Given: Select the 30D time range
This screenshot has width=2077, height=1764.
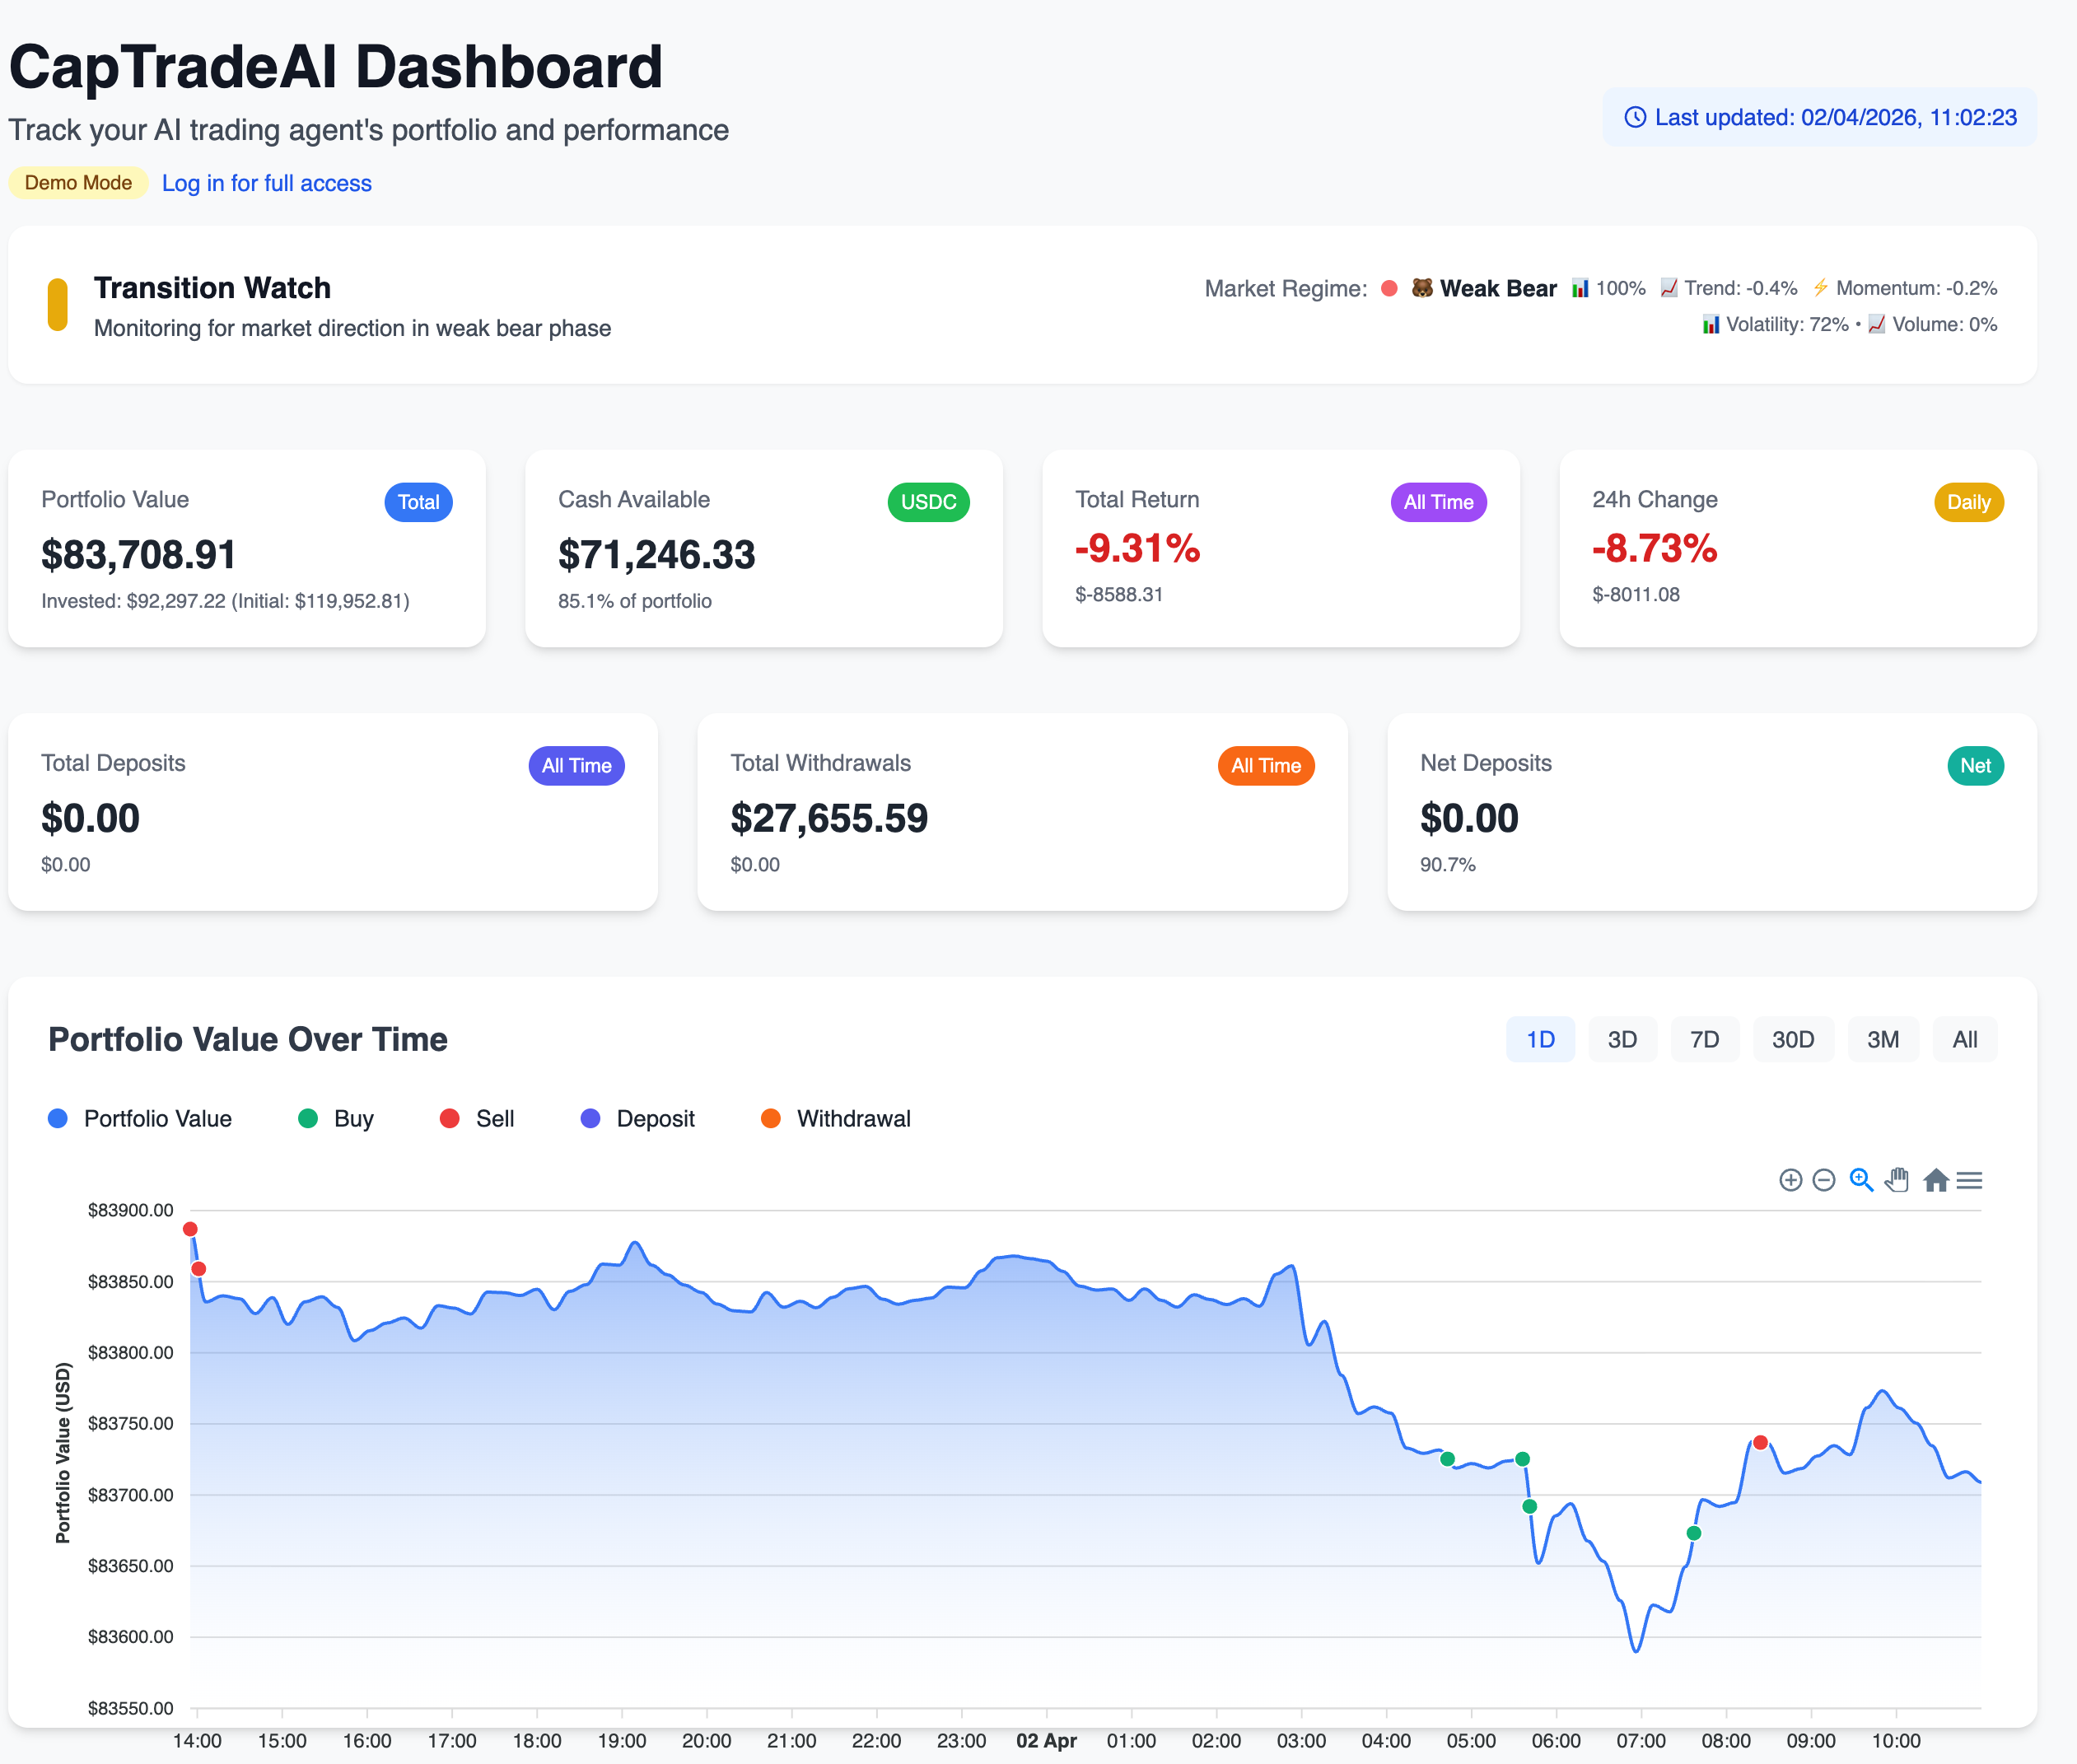Looking at the screenshot, I should 1792,1039.
